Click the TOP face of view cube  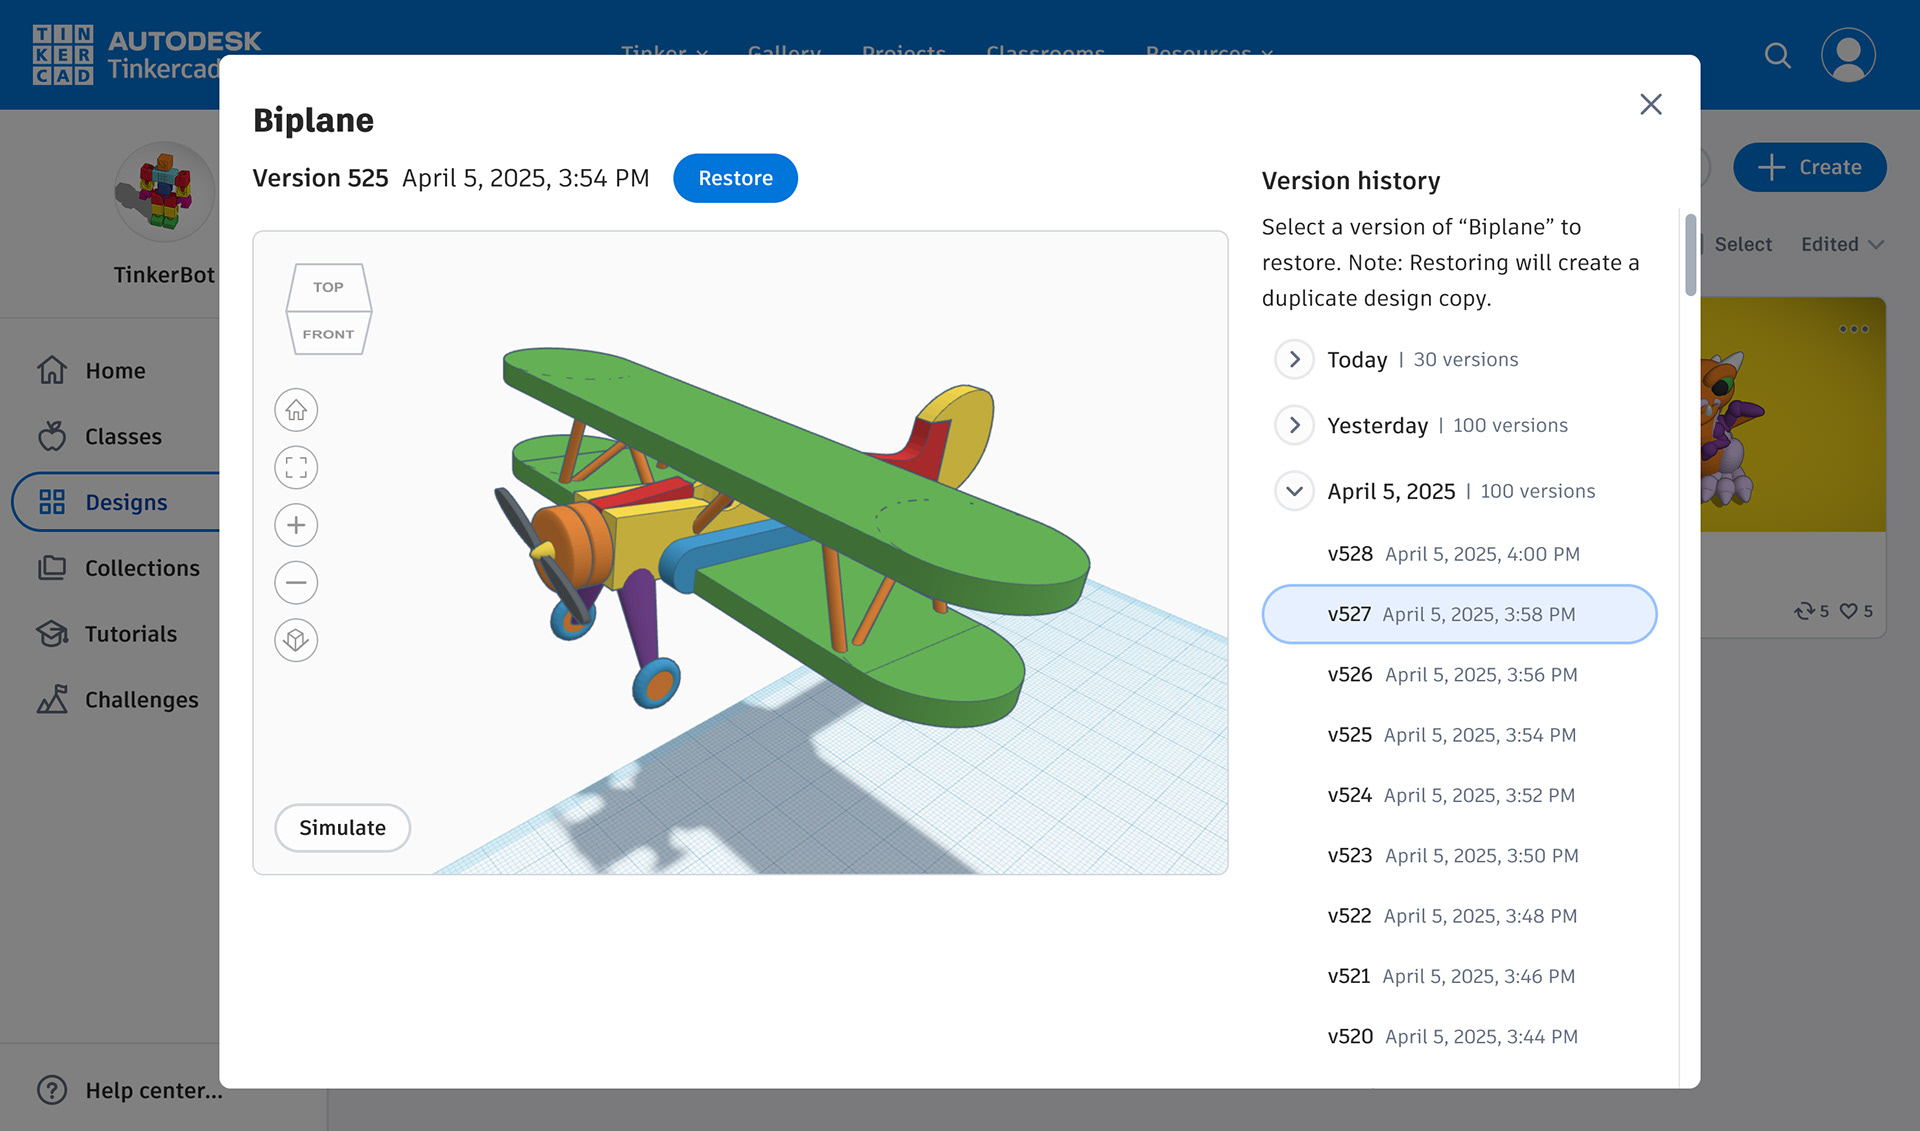(x=328, y=287)
